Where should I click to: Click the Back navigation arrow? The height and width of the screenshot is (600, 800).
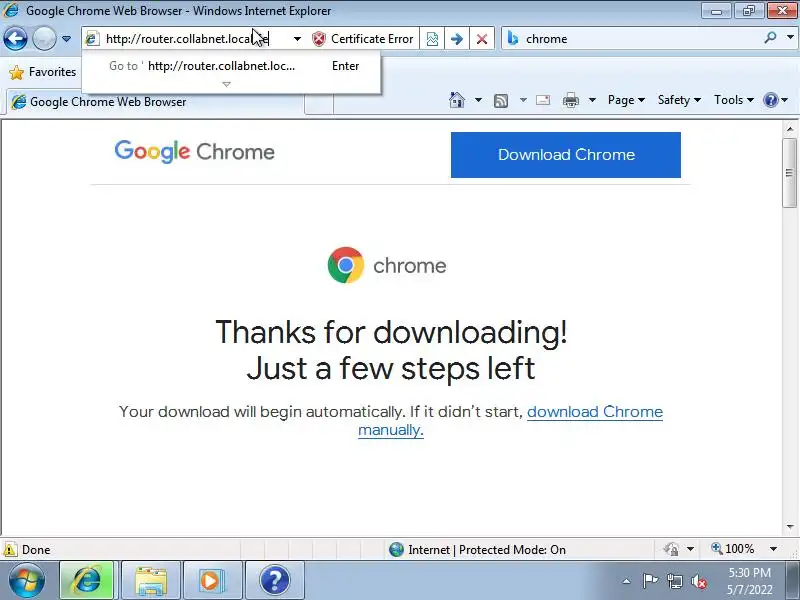point(15,38)
